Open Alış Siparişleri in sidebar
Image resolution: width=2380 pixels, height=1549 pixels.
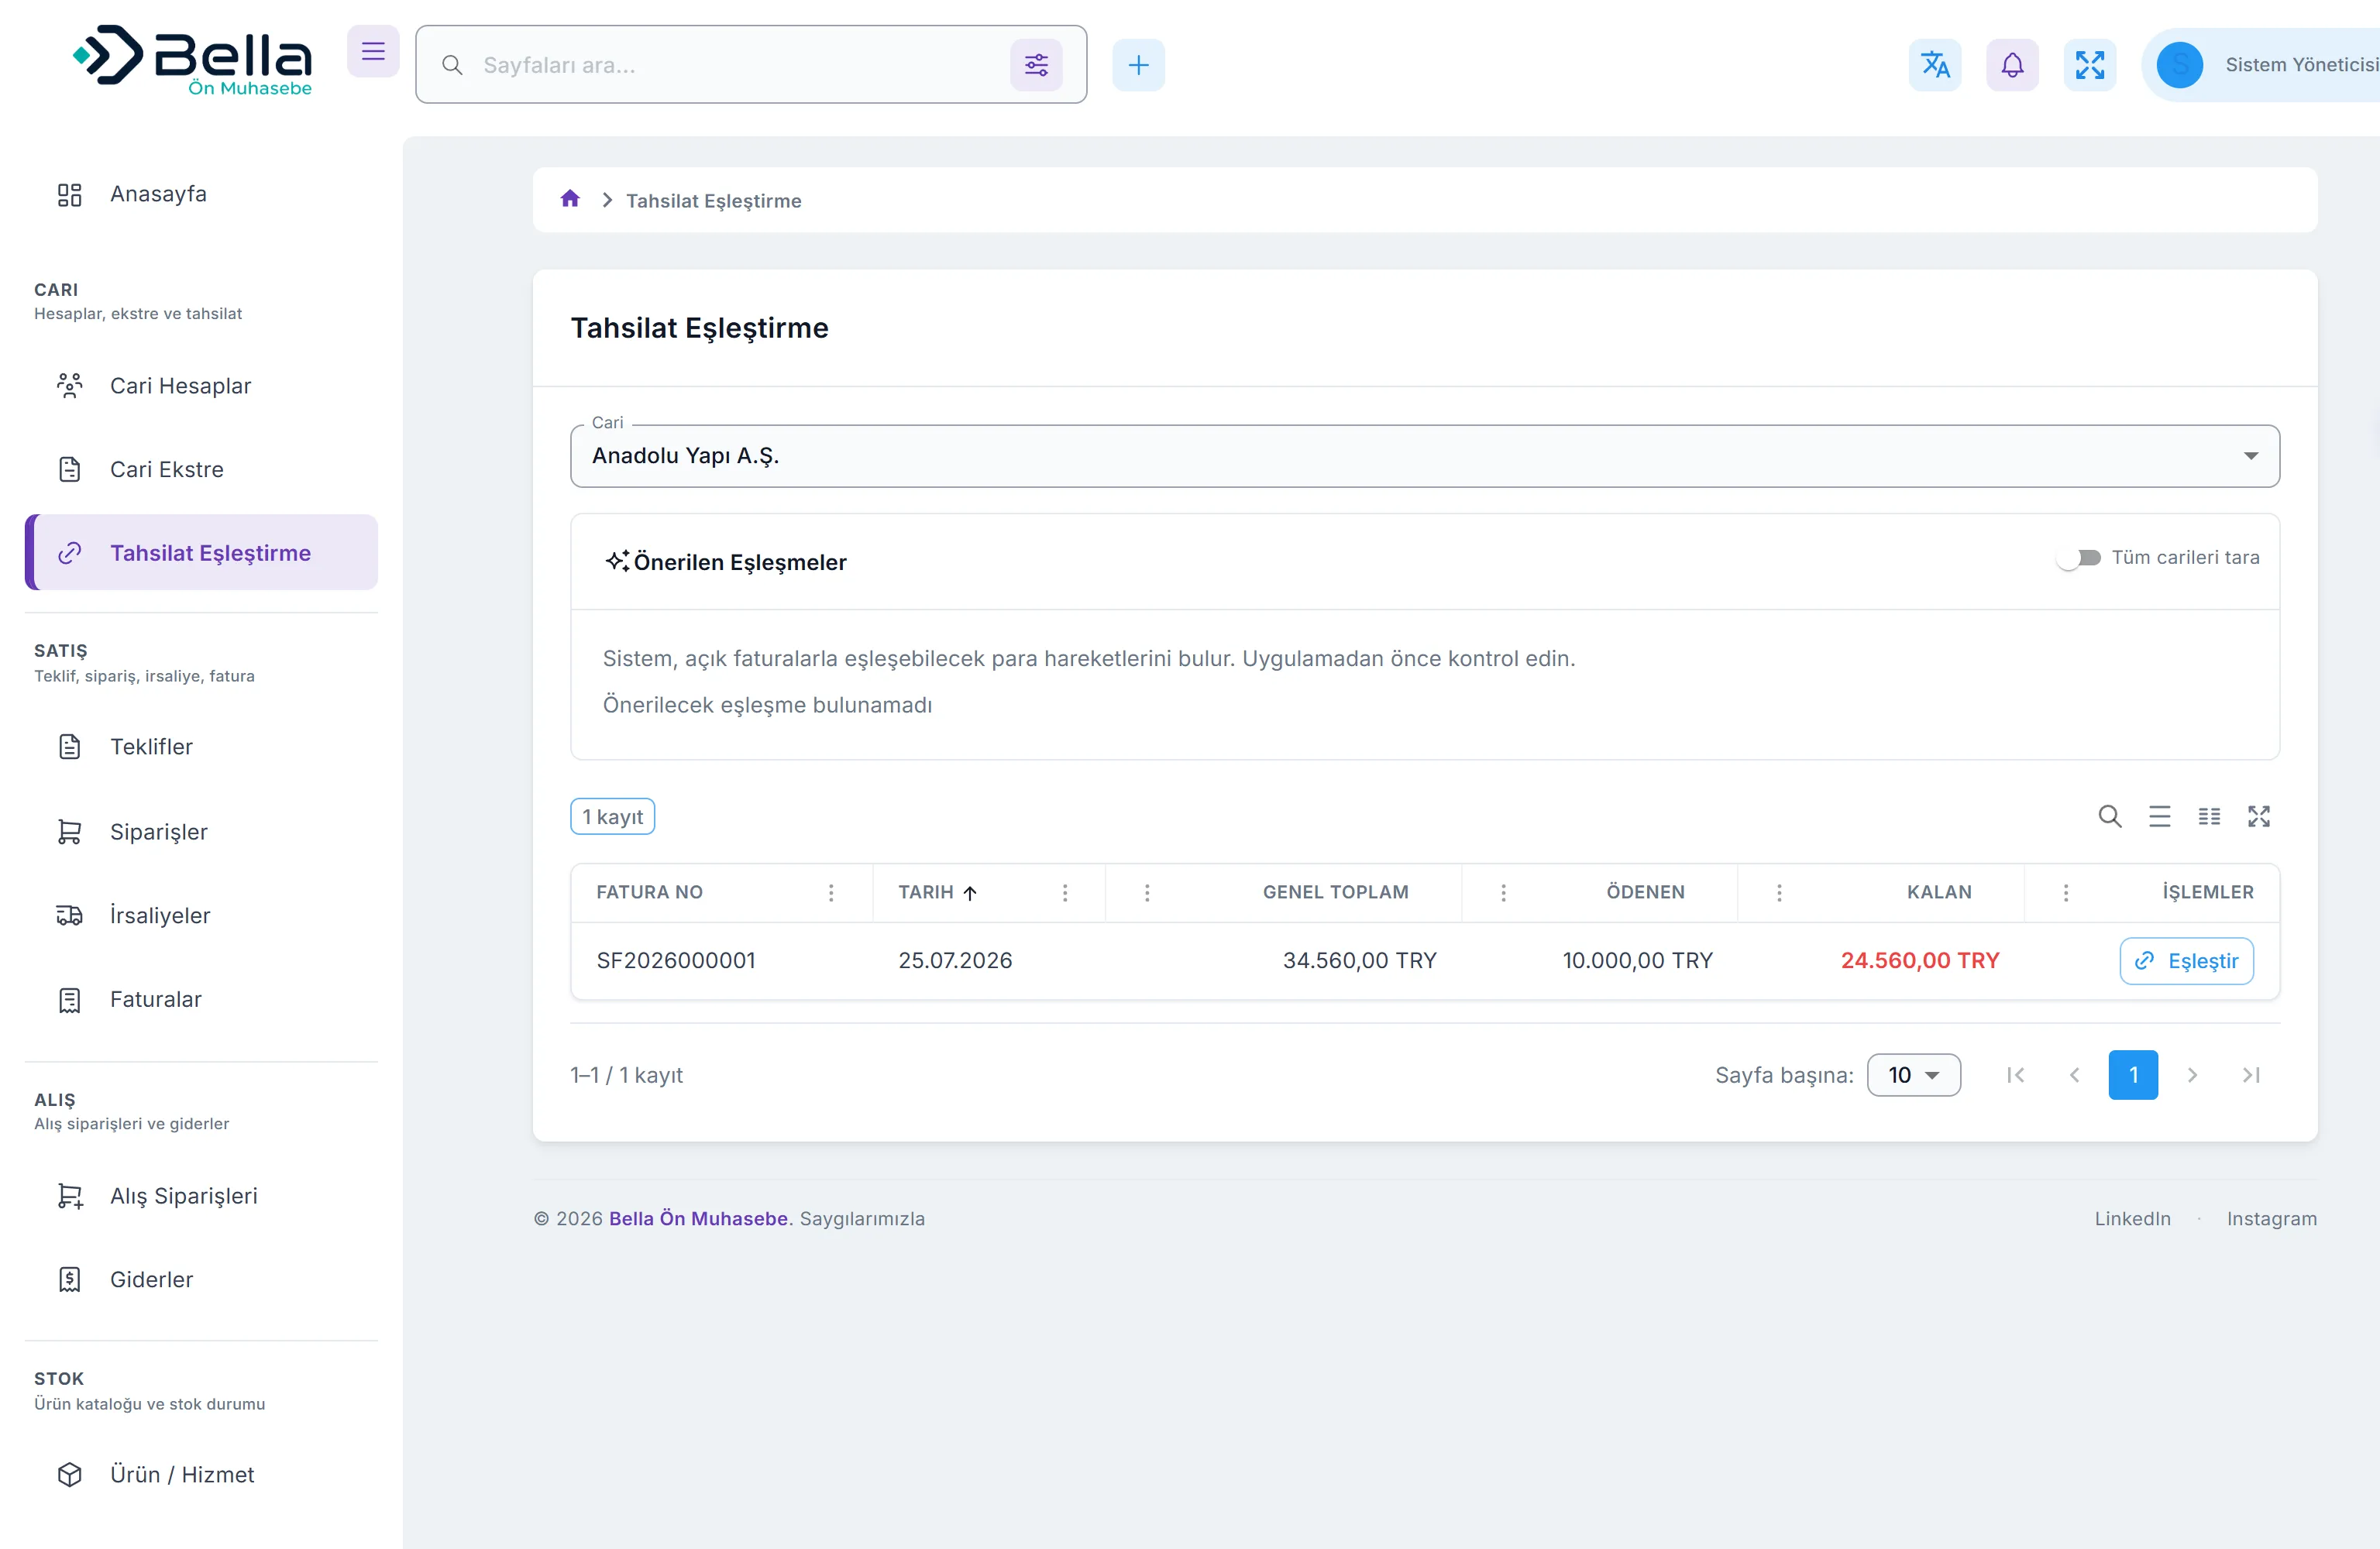pos(201,1196)
